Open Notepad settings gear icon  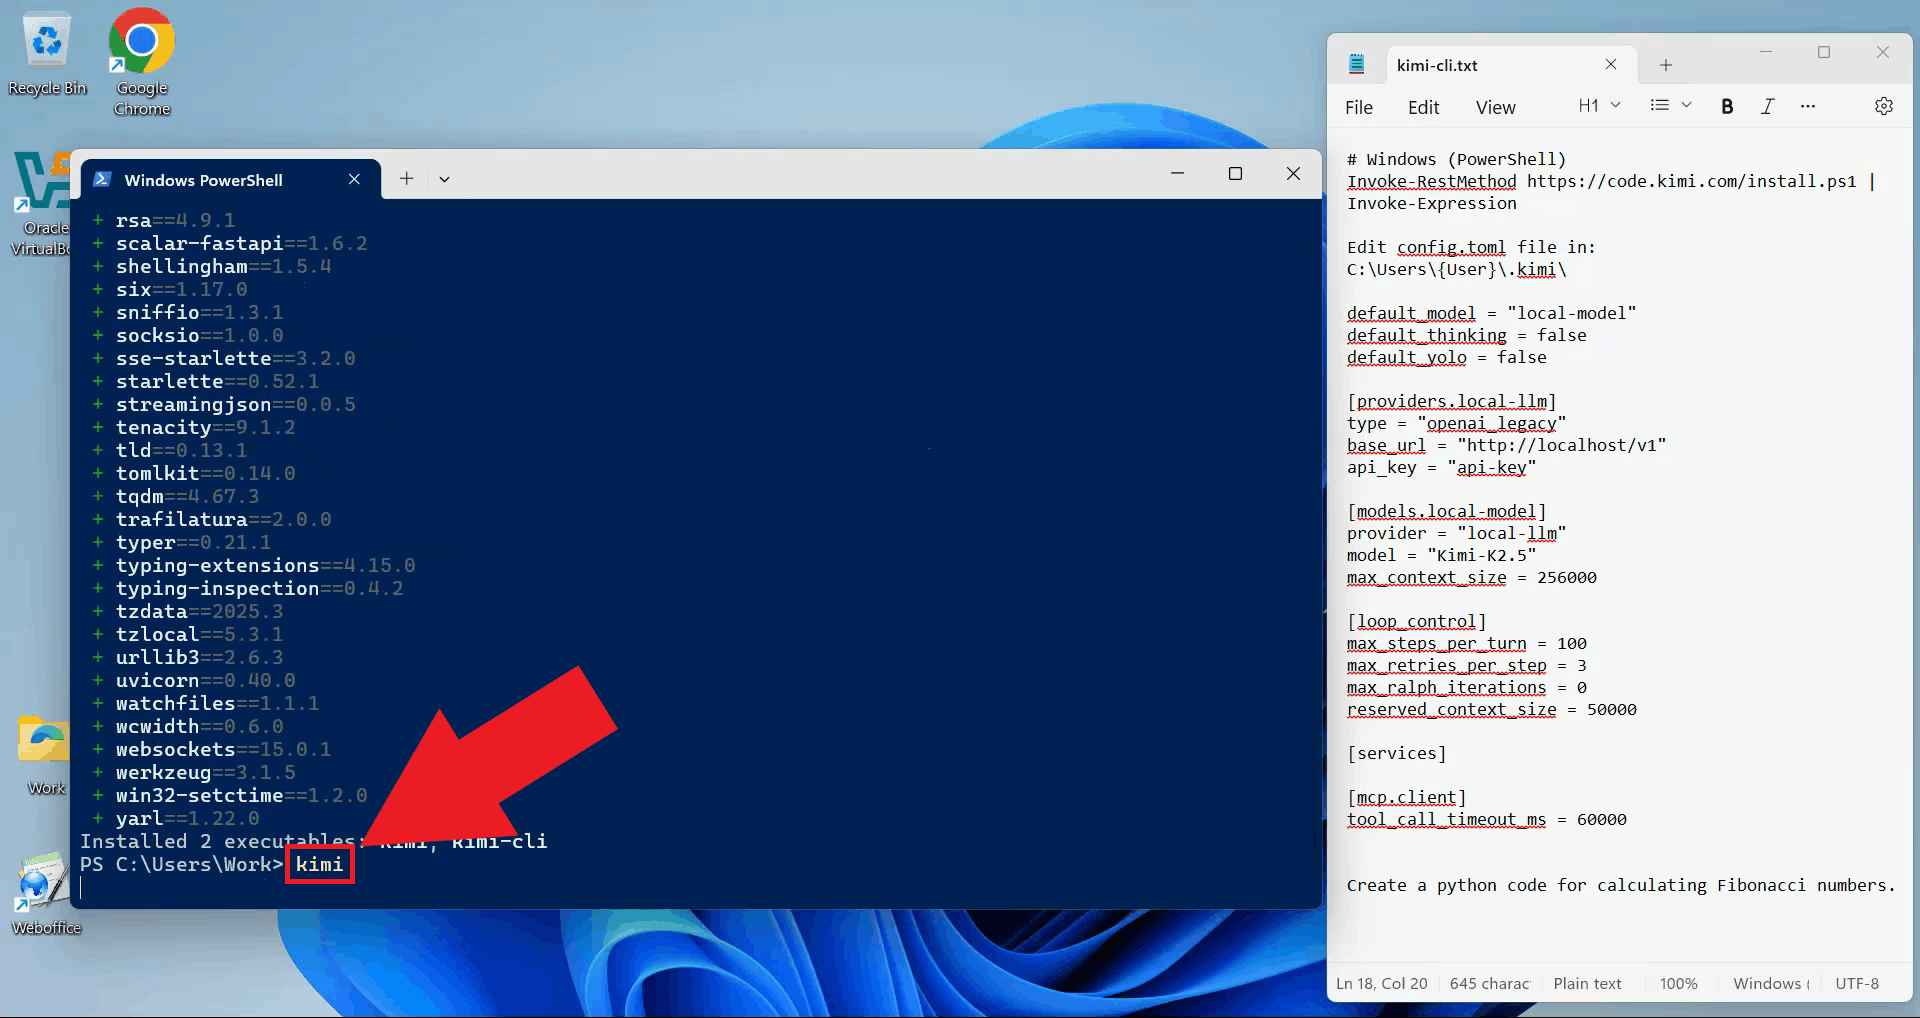click(x=1883, y=106)
